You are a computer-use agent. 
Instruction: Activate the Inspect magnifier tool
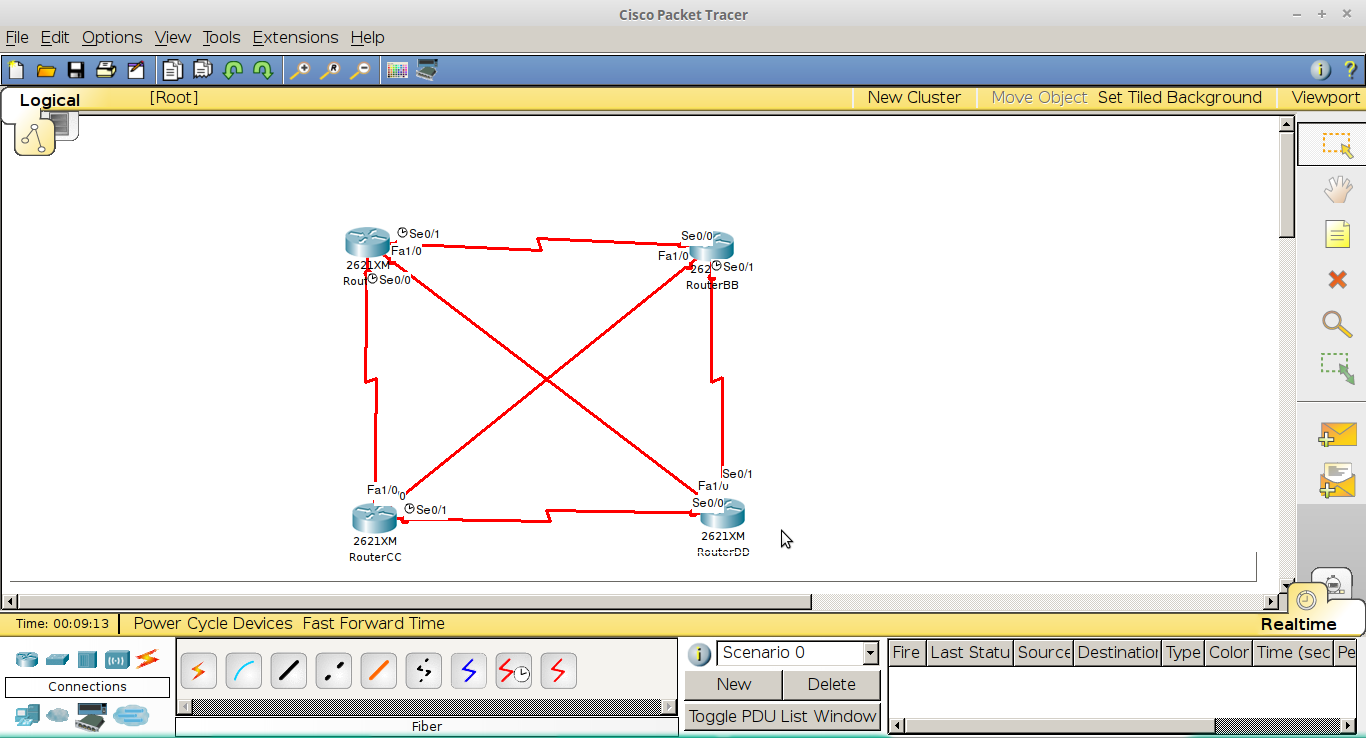[1337, 324]
